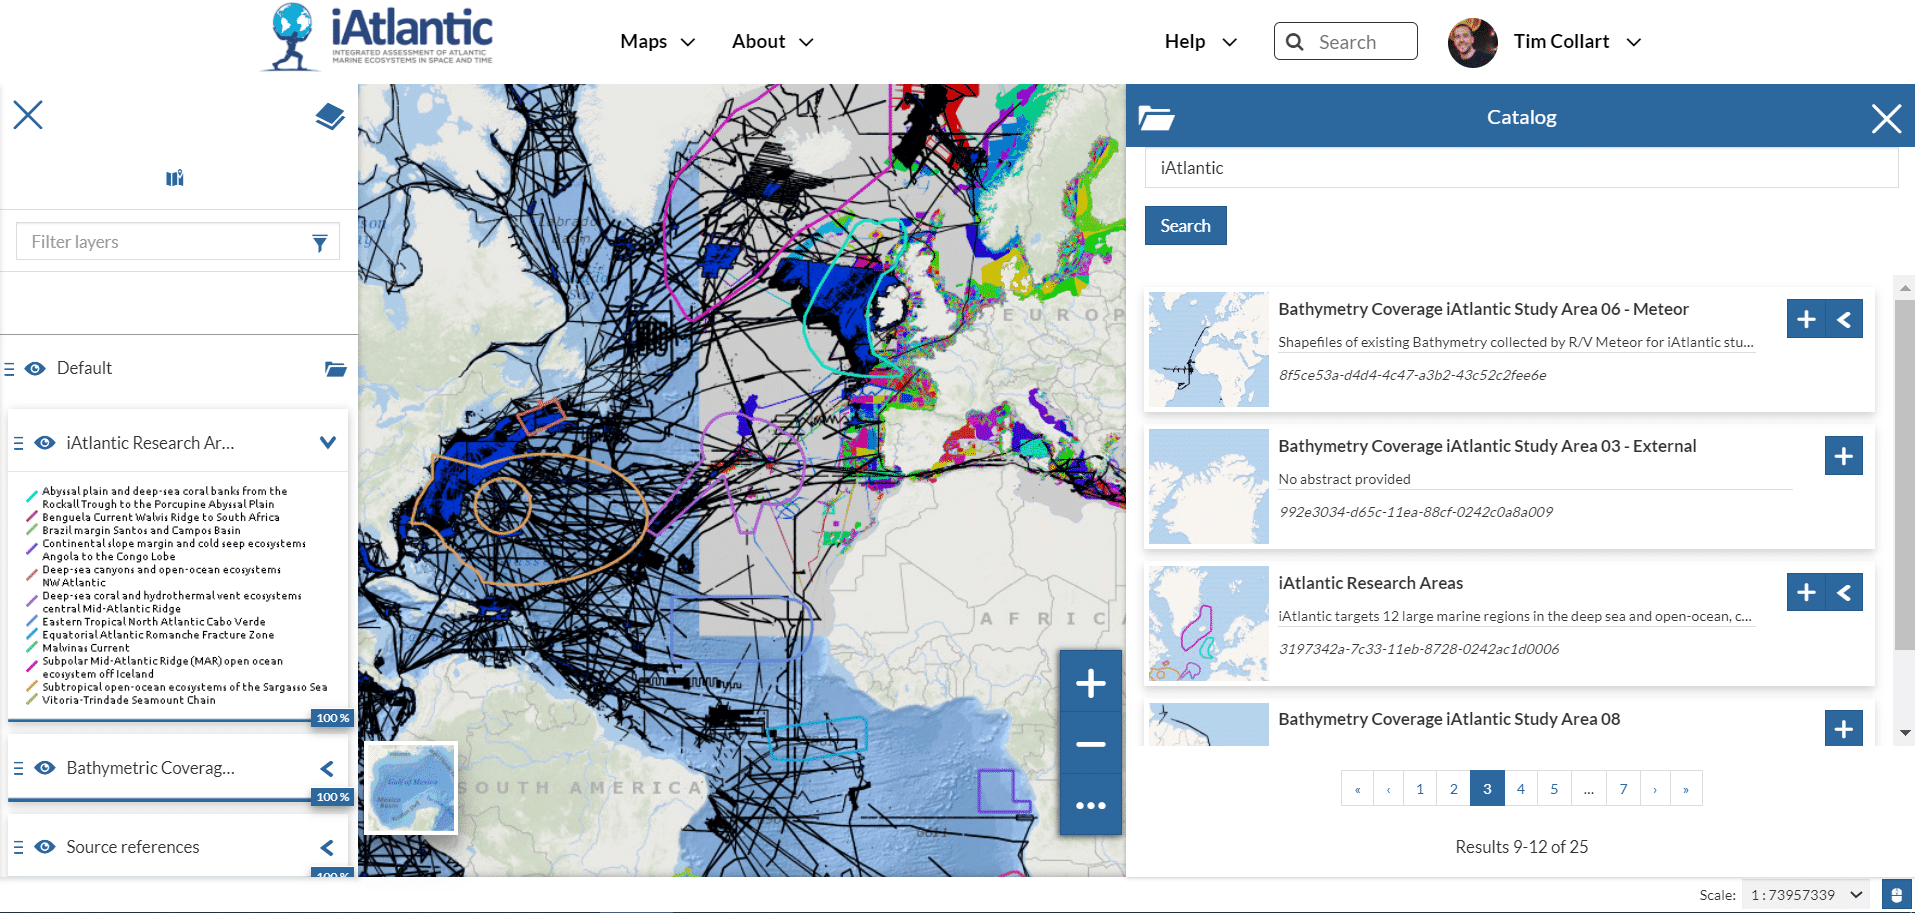Click drag handle of Default group
This screenshot has width=1915, height=913.
click(x=9, y=369)
